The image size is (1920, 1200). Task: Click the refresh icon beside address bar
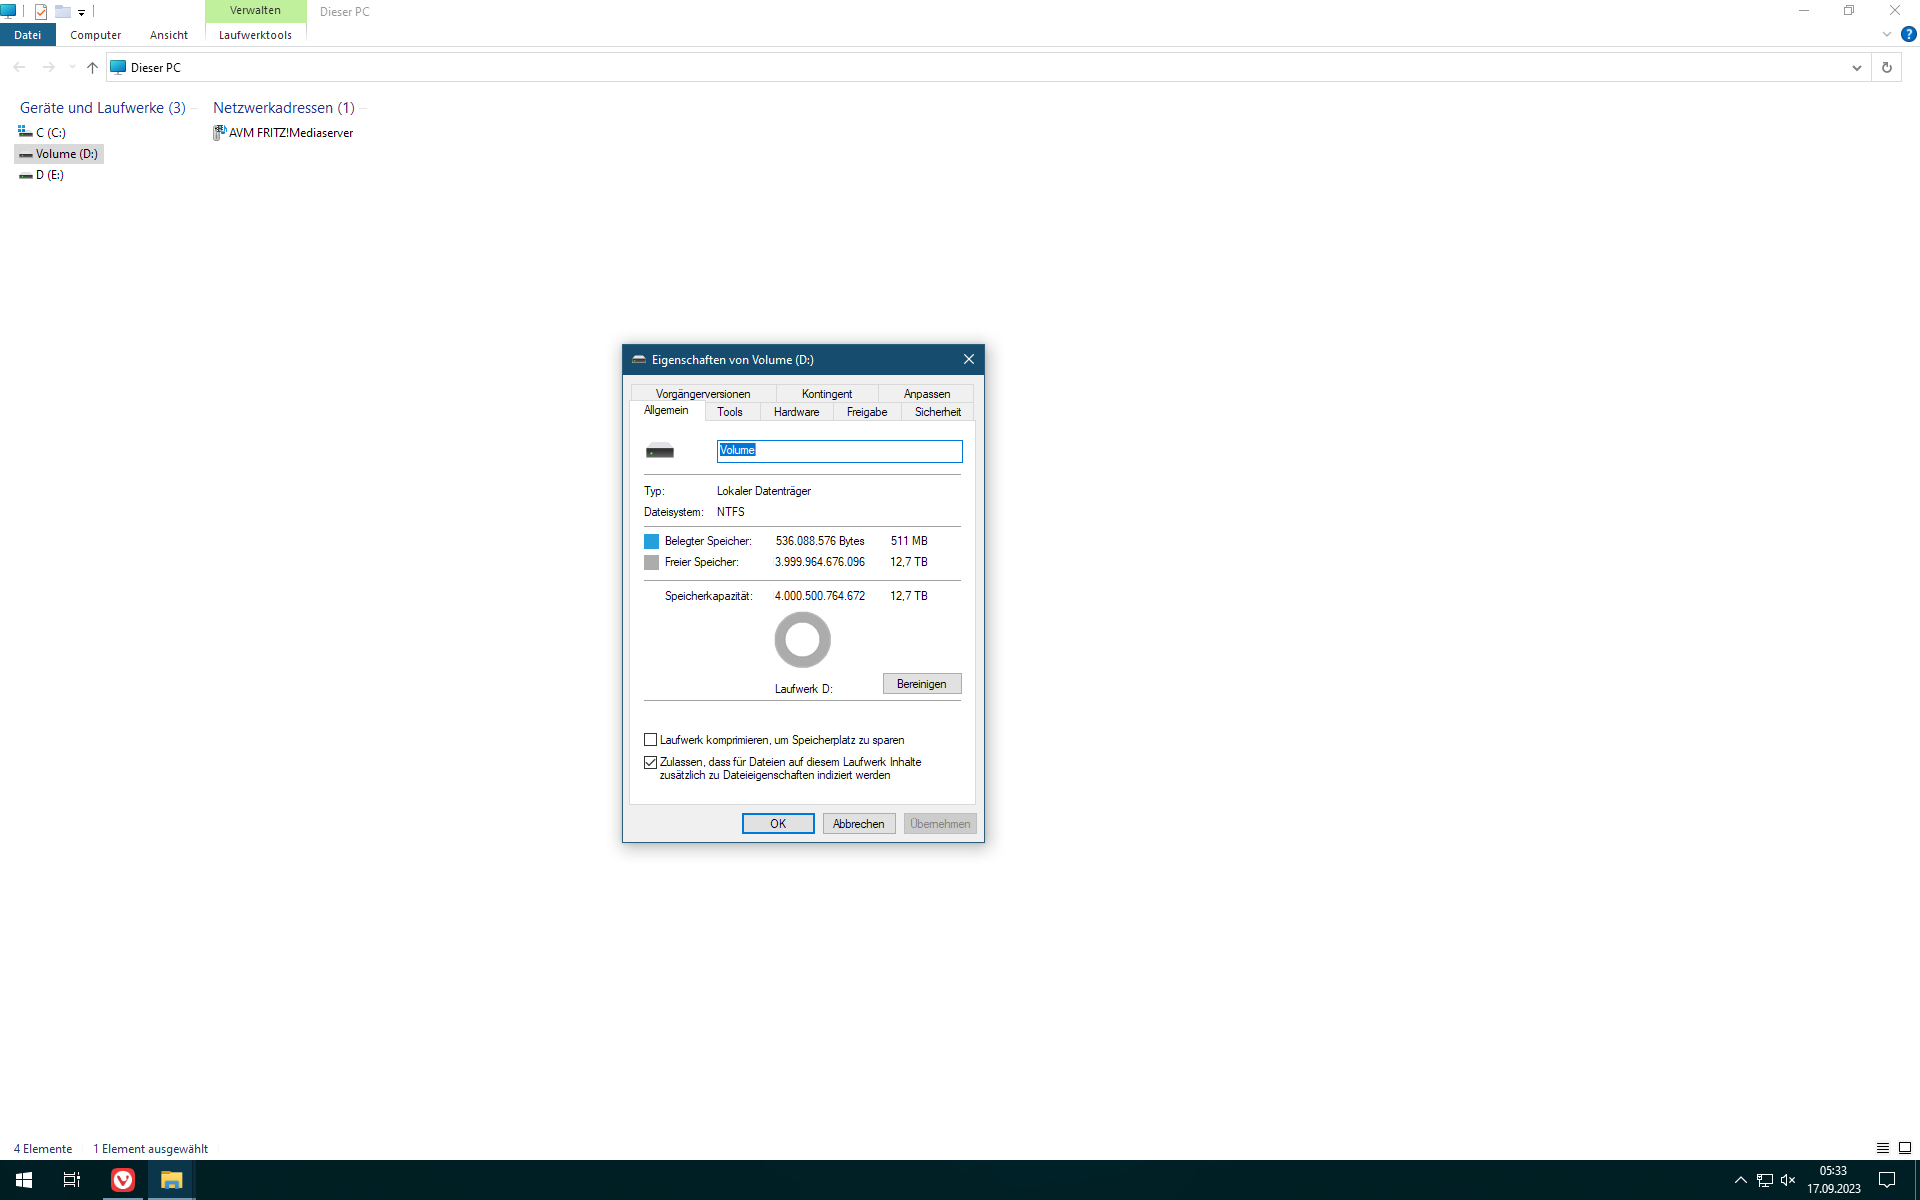click(x=1886, y=68)
